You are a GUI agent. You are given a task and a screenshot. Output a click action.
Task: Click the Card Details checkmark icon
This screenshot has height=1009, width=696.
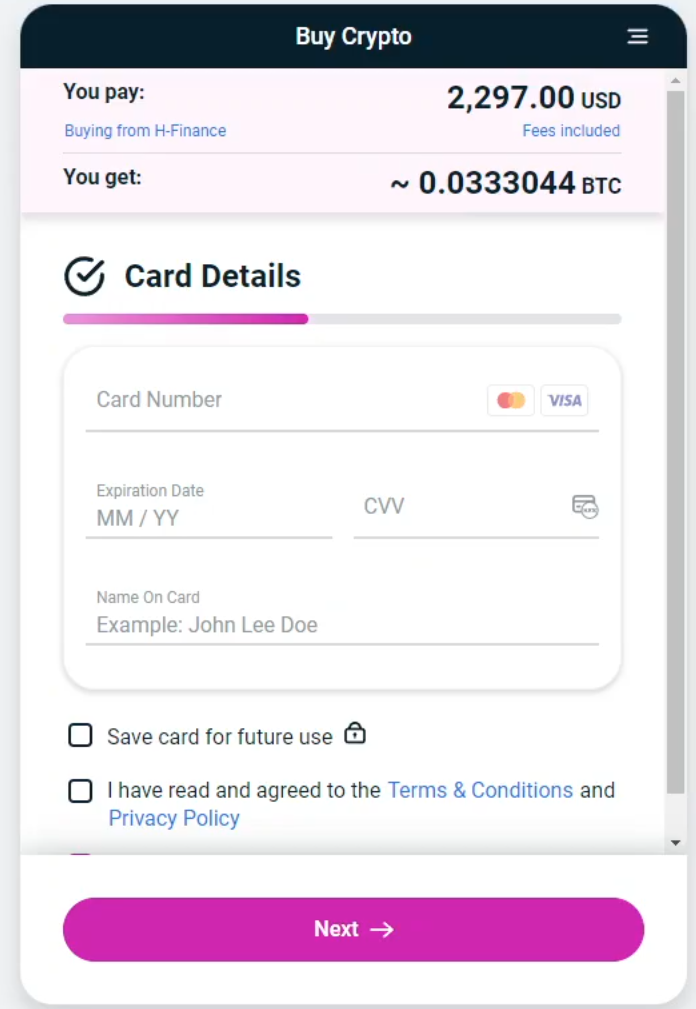pos(84,276)
